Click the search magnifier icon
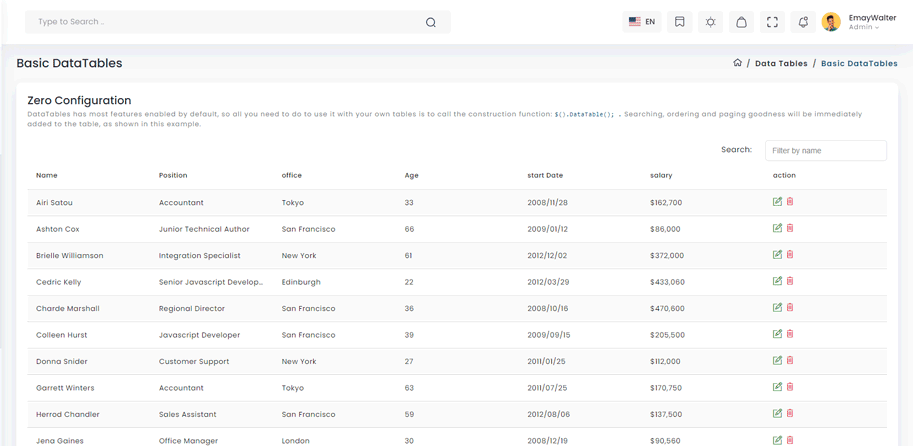The image size is (913, 446). [x=431, y=22]
